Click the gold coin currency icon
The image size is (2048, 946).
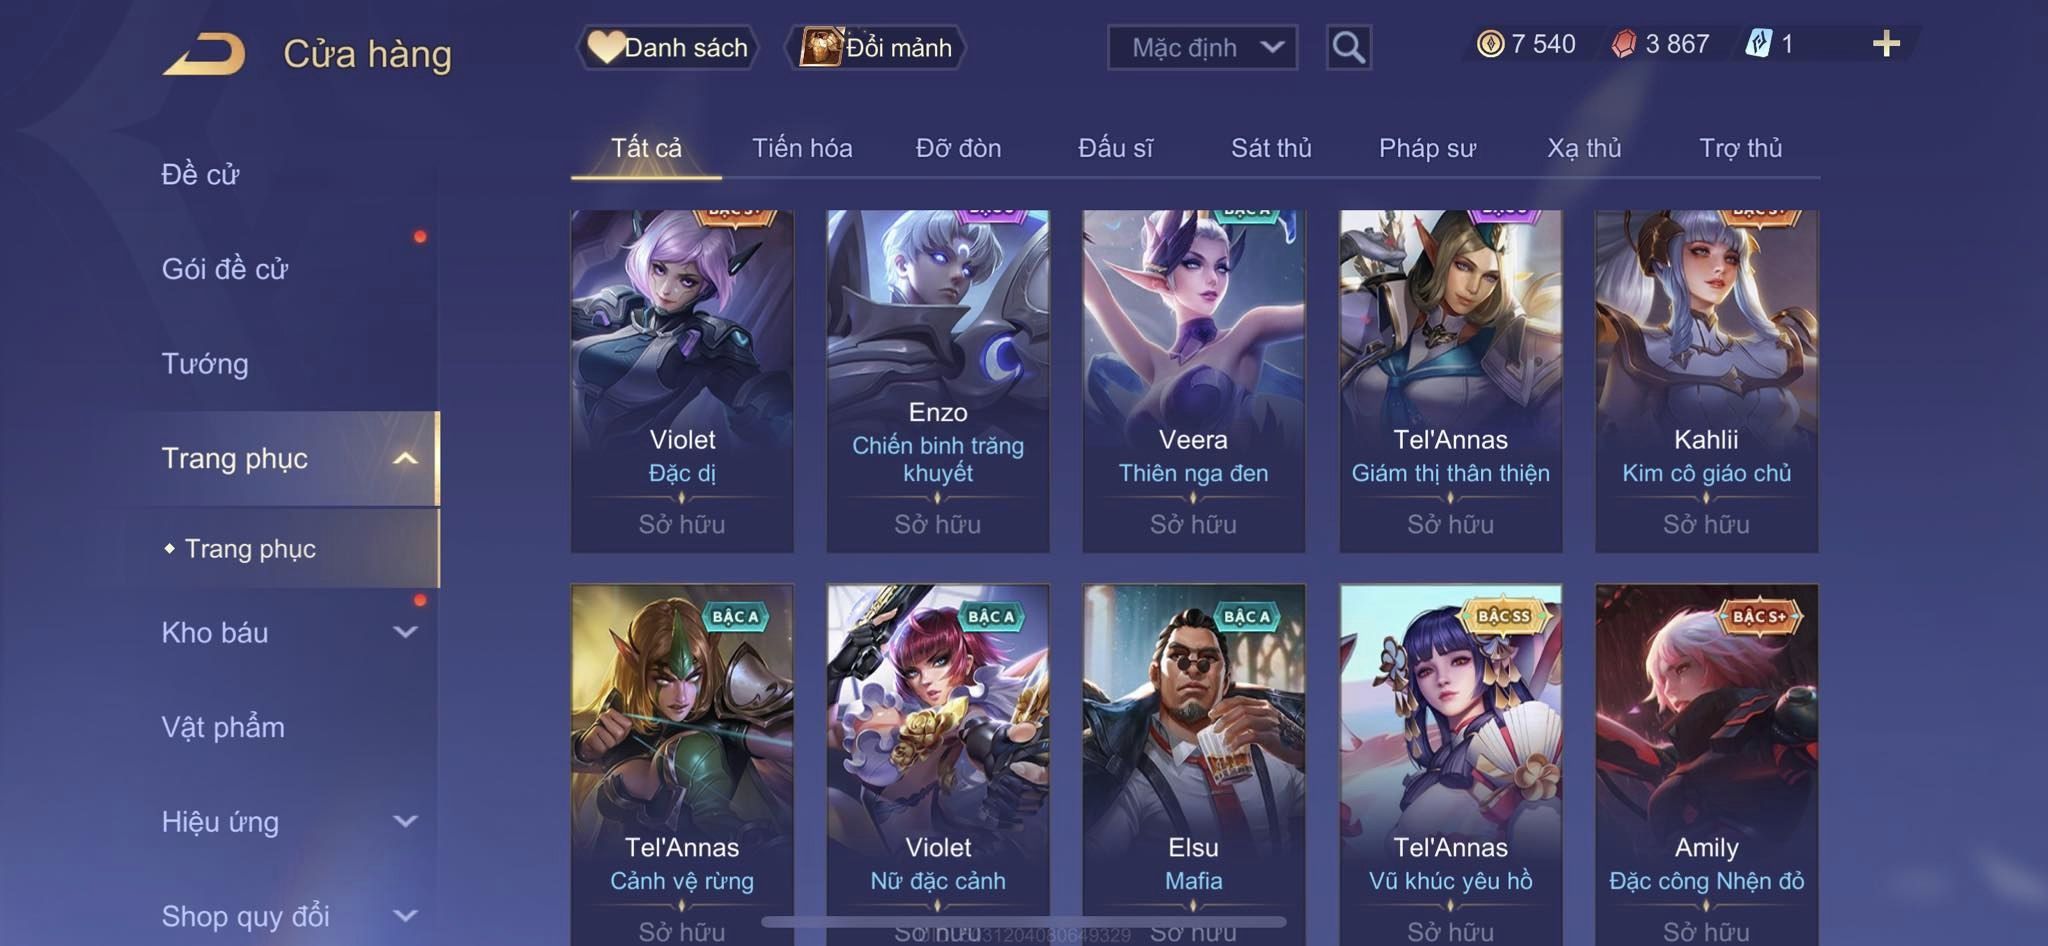pos(1490,44)
